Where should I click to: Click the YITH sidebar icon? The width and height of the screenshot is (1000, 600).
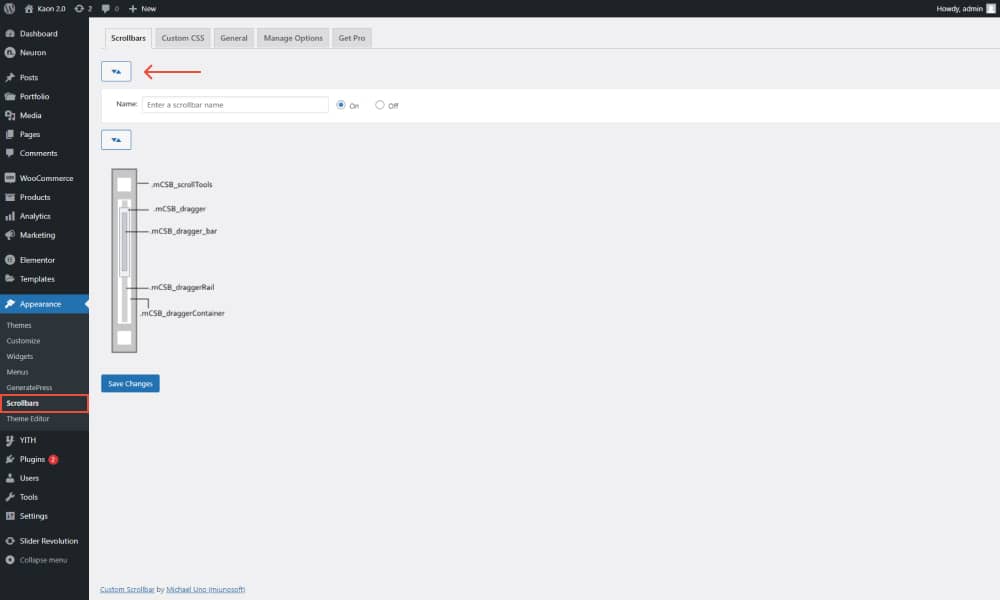click(x=12, y=439)
